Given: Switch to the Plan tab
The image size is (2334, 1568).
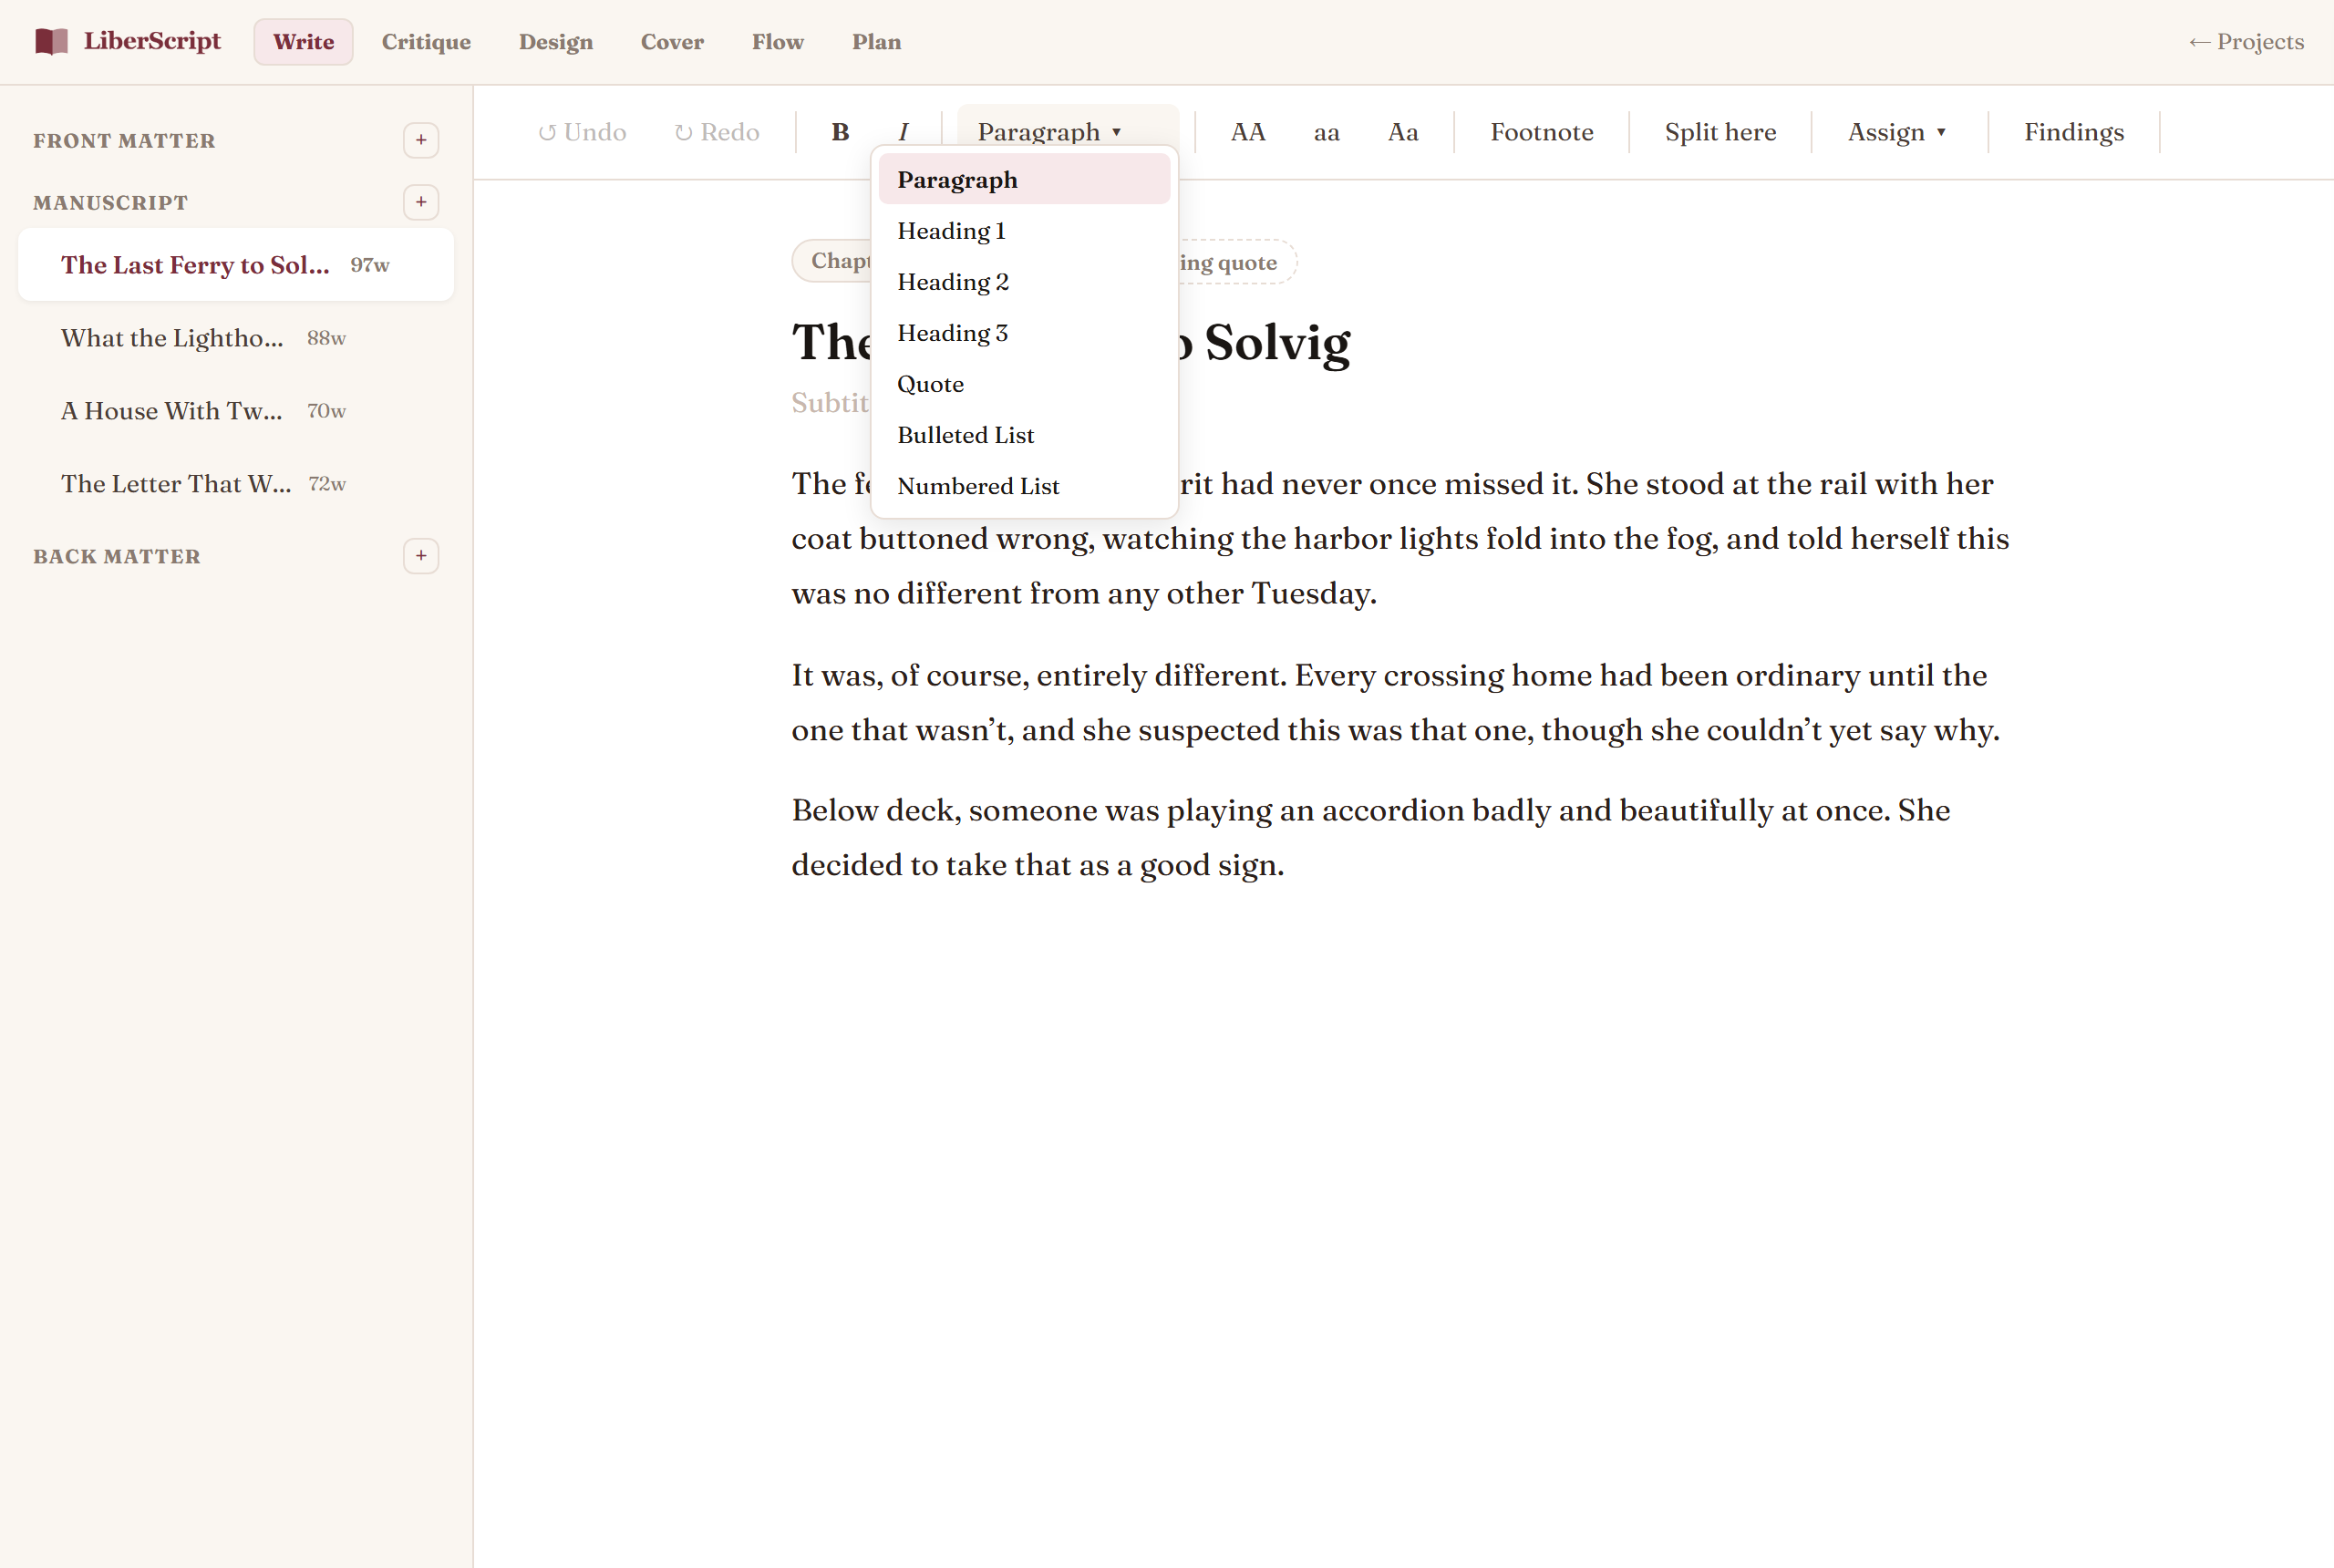Looking at the screenshot, I should point(876,42).
